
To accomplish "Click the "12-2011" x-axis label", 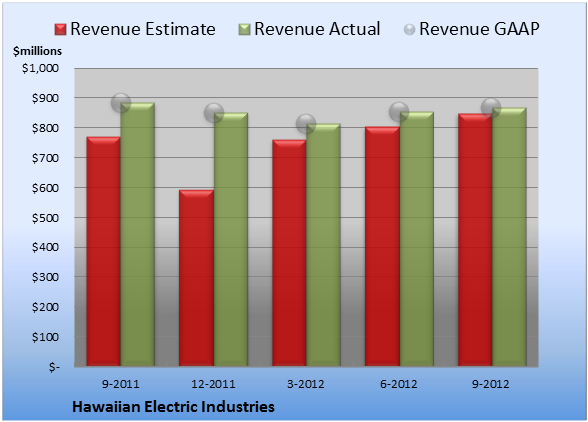I will click(213, 384).
